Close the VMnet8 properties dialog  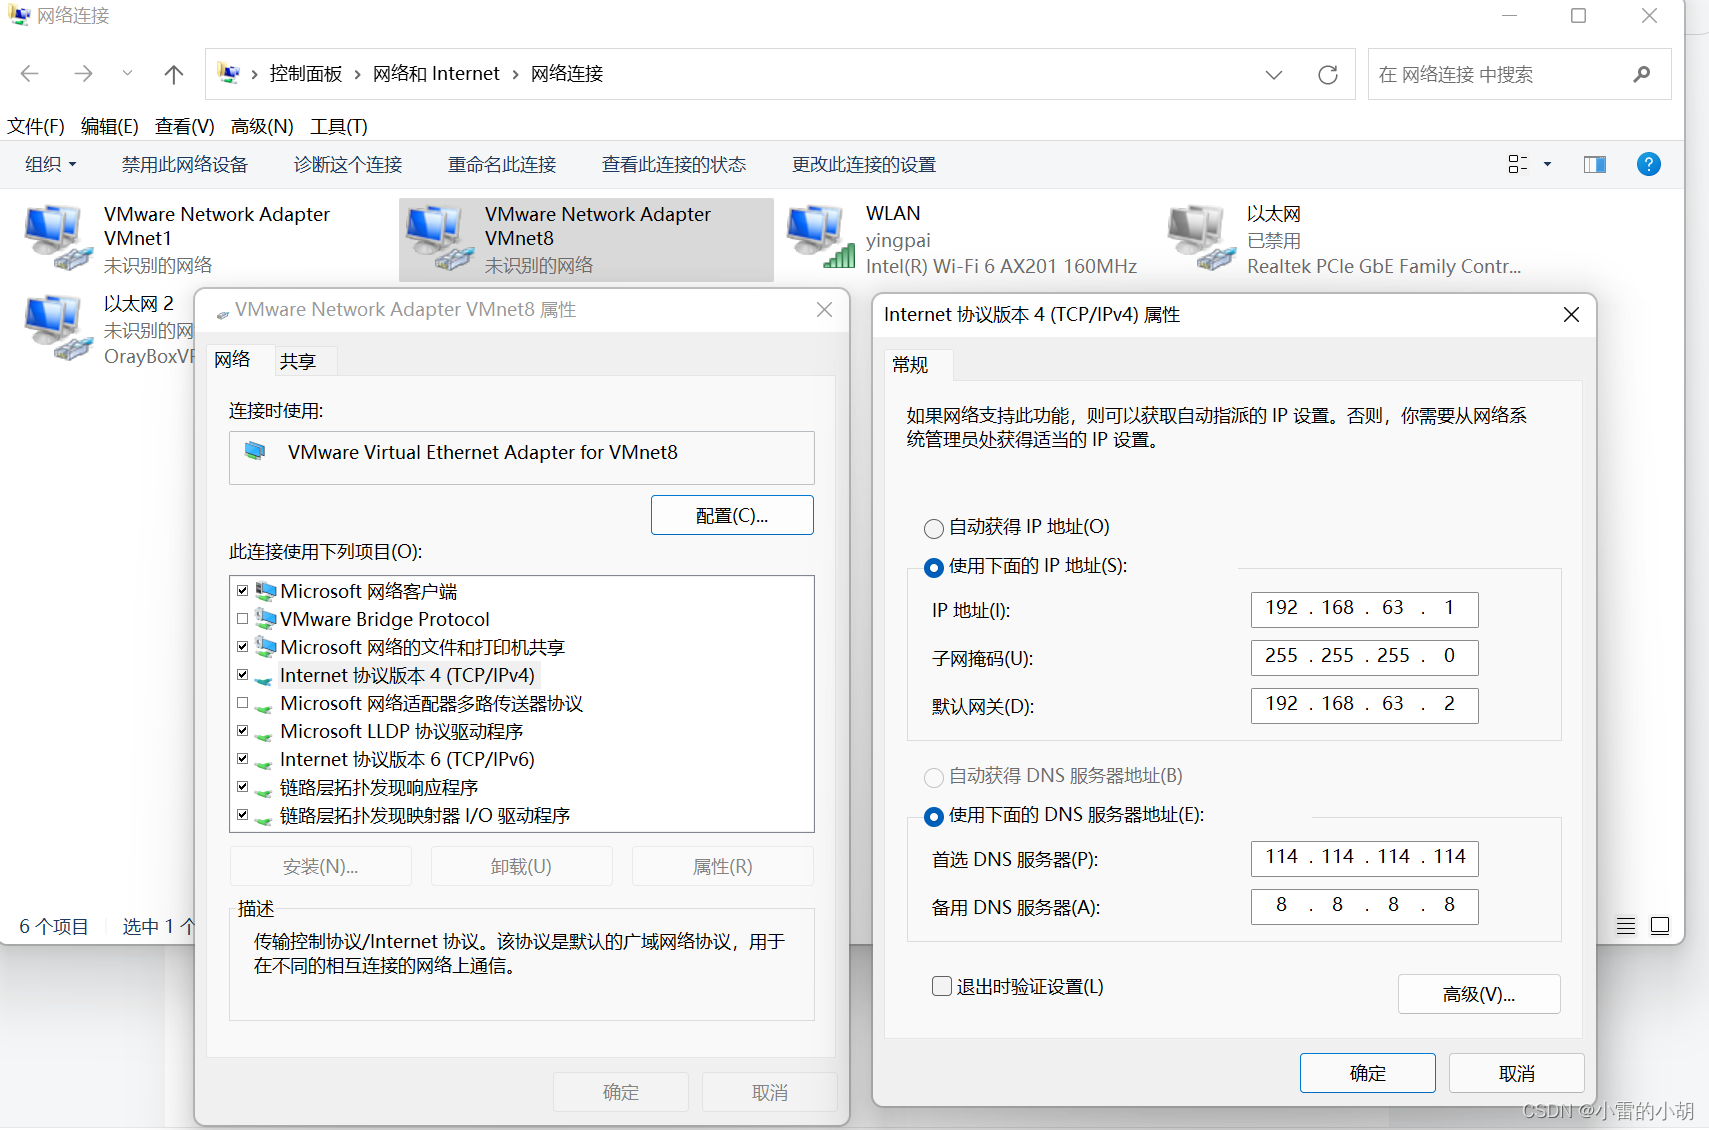click(x=825, y=310)
